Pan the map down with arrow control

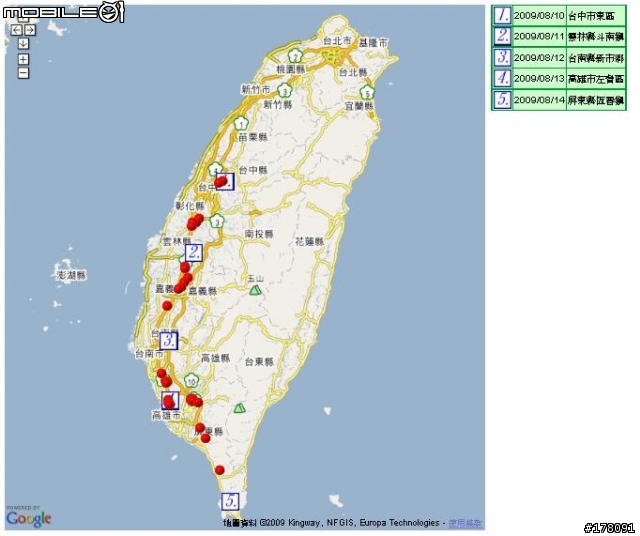click(23, 43)
